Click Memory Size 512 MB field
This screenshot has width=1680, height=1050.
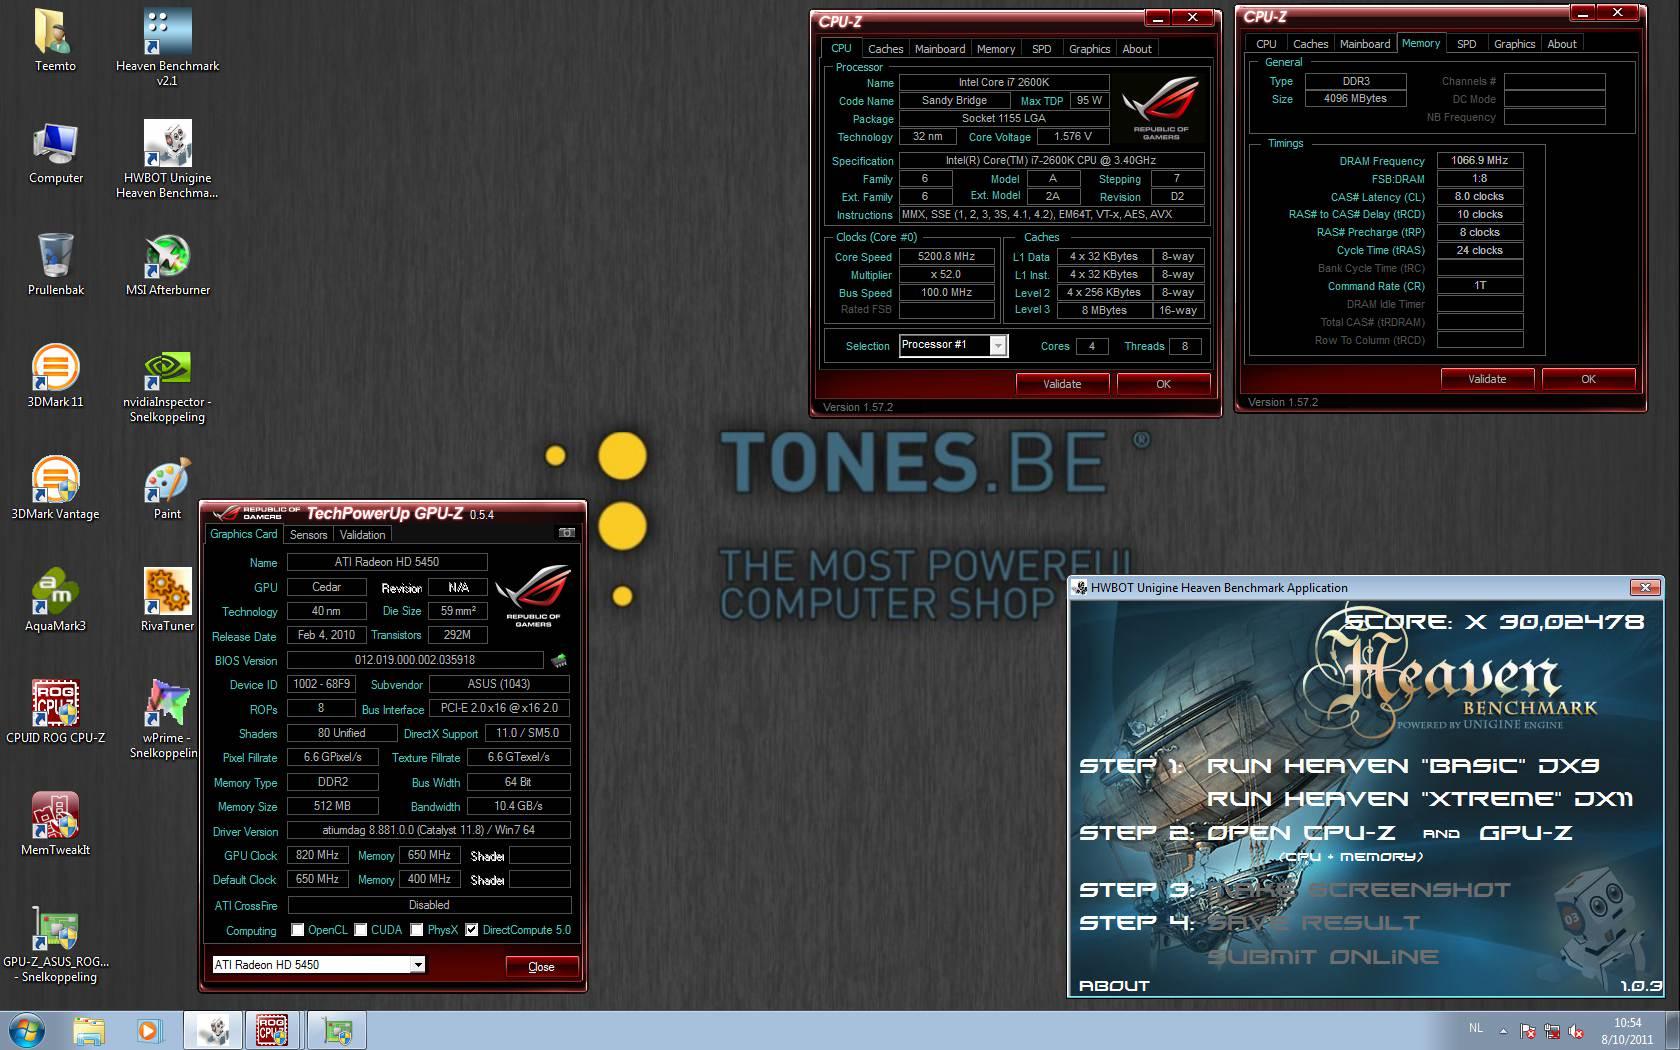click(x=332, y=806)
